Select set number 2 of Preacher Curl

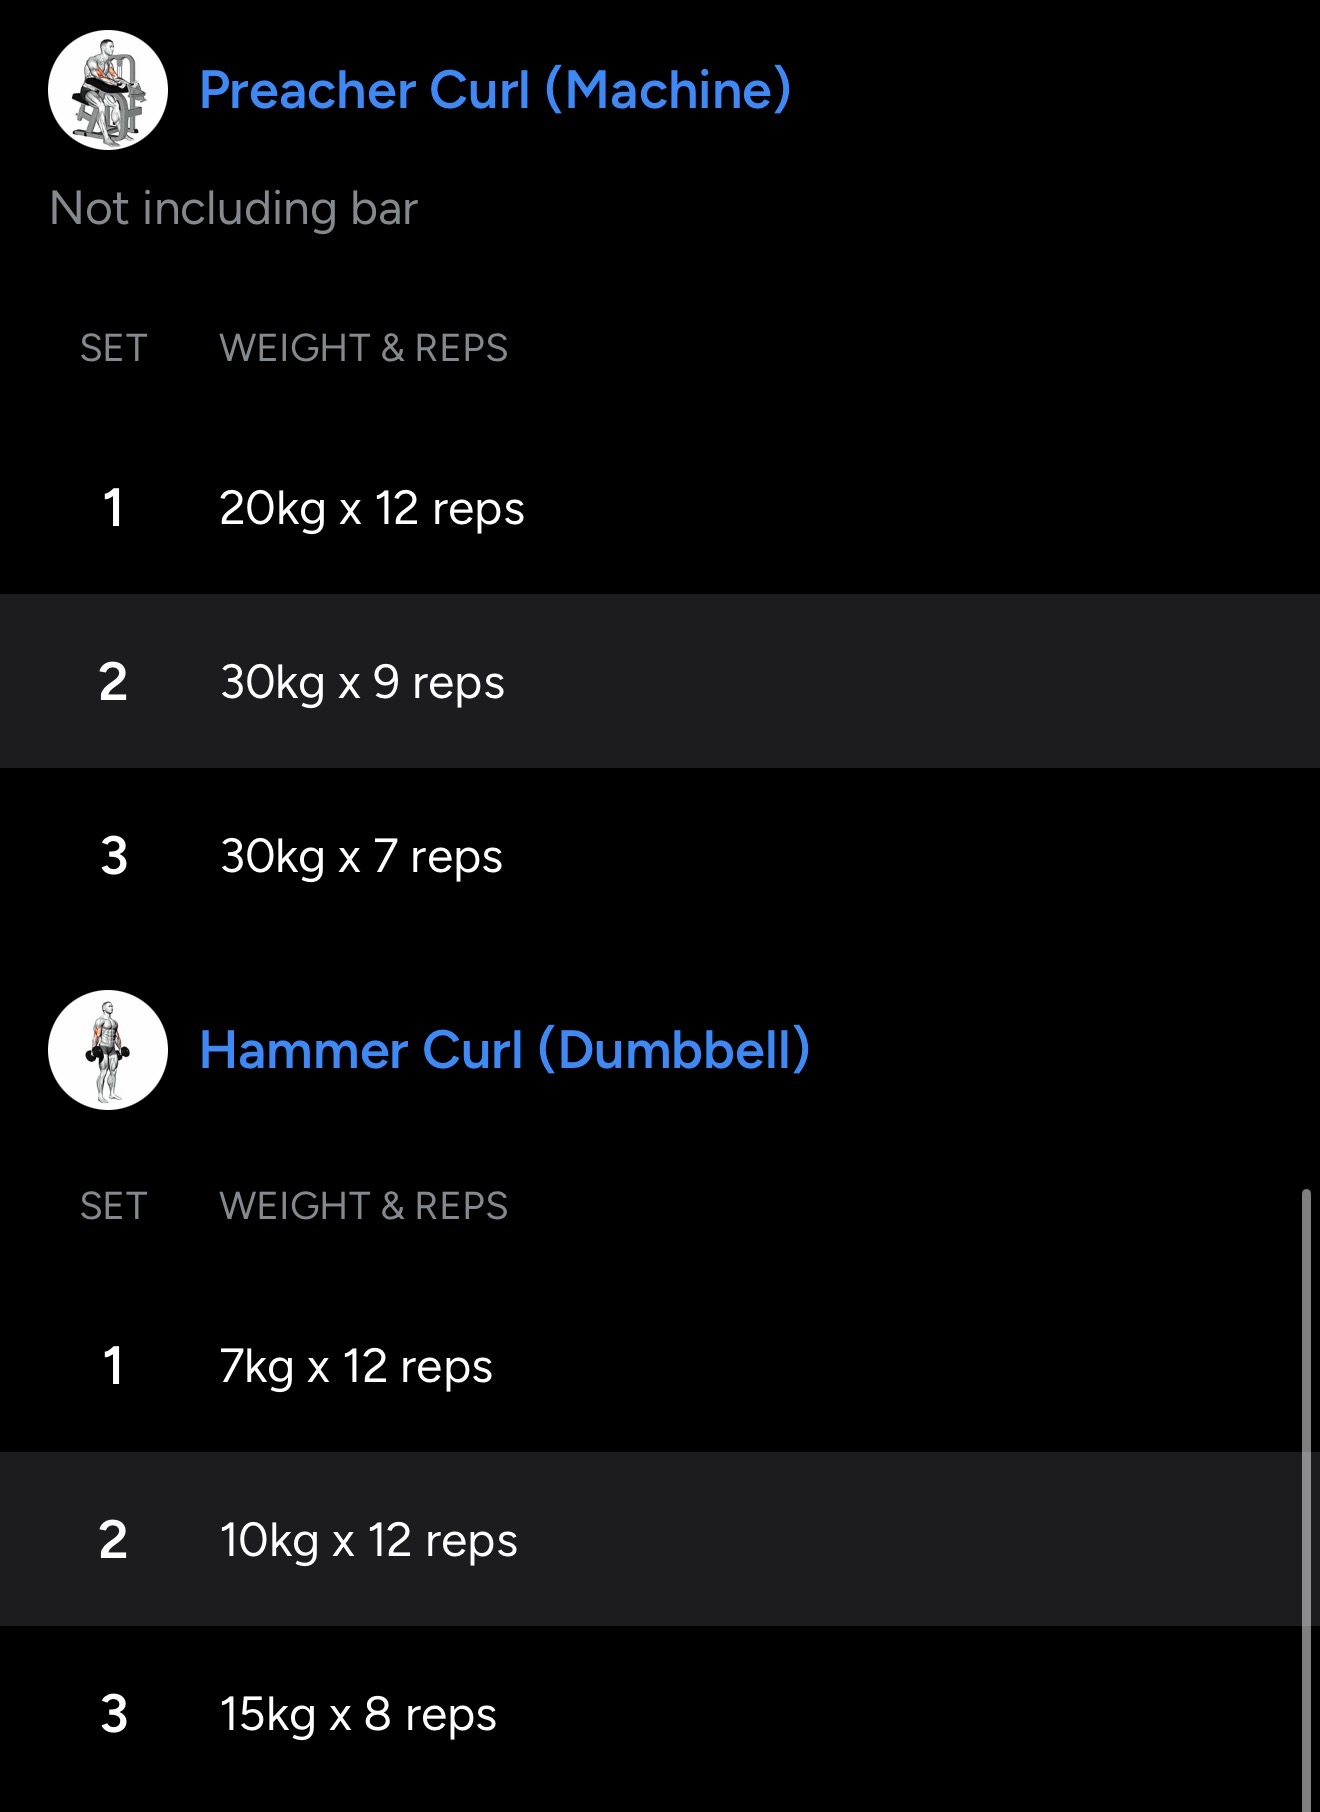click(x=113, y=682)
